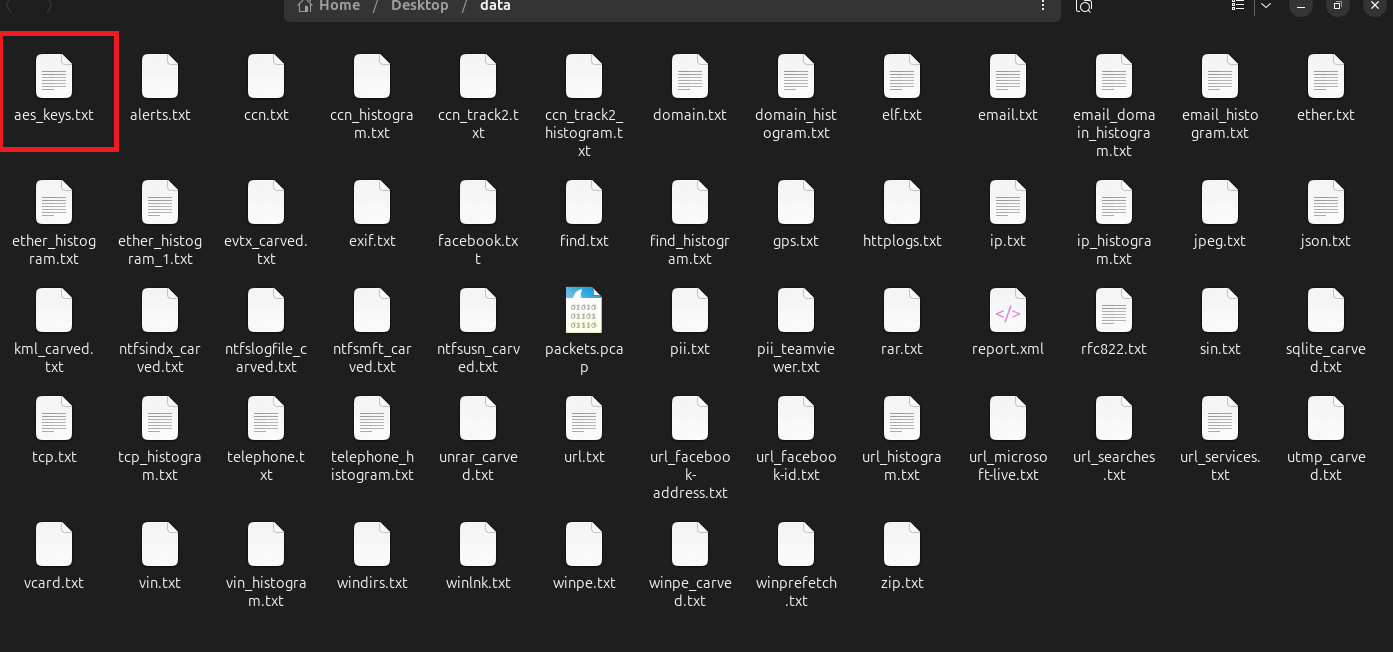This screenshot has width=1393, height=652.
Task: Click the url_searches.txt file name
Action: (1114, 466)
